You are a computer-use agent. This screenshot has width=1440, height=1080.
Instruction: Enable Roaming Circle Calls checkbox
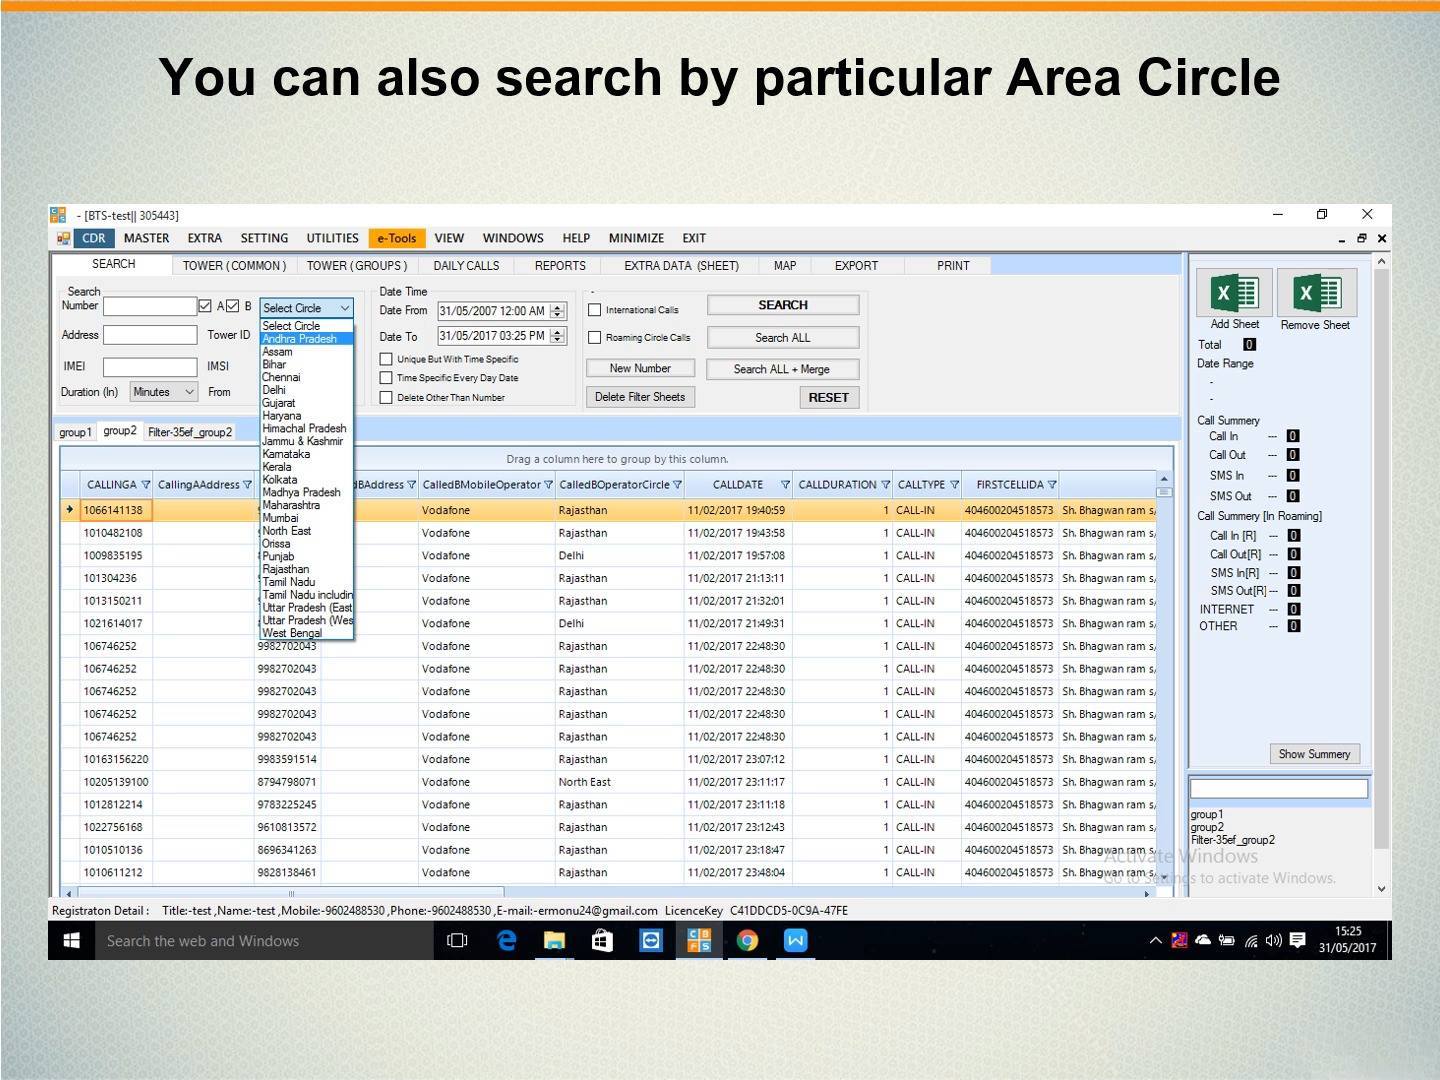pos(594,338)
